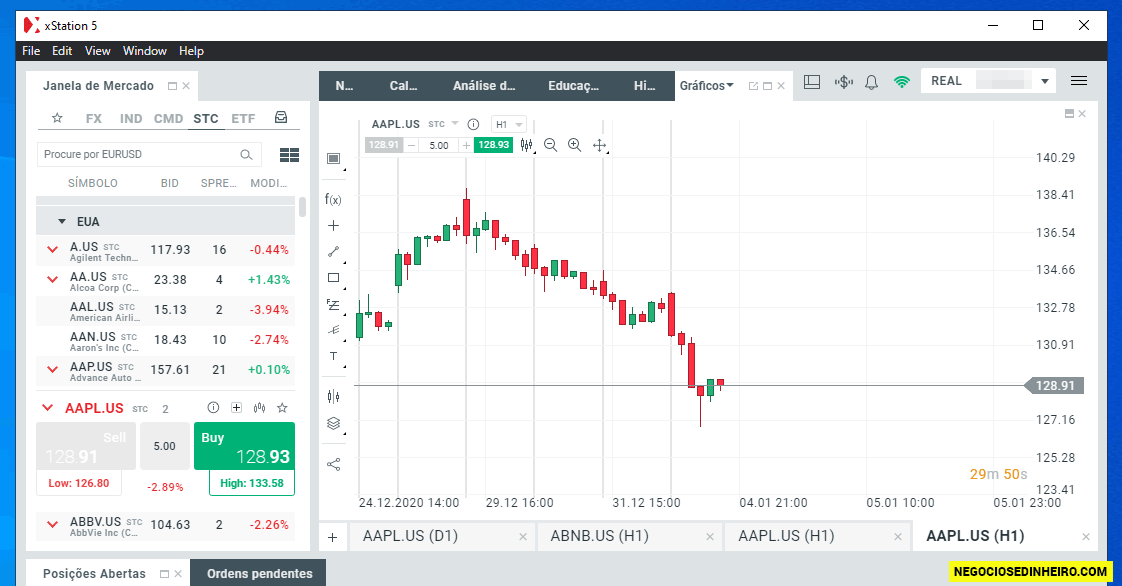Screen dimensions: 1122x586
Task: Select the crosshair plus tool
Action: click(333, 225)
